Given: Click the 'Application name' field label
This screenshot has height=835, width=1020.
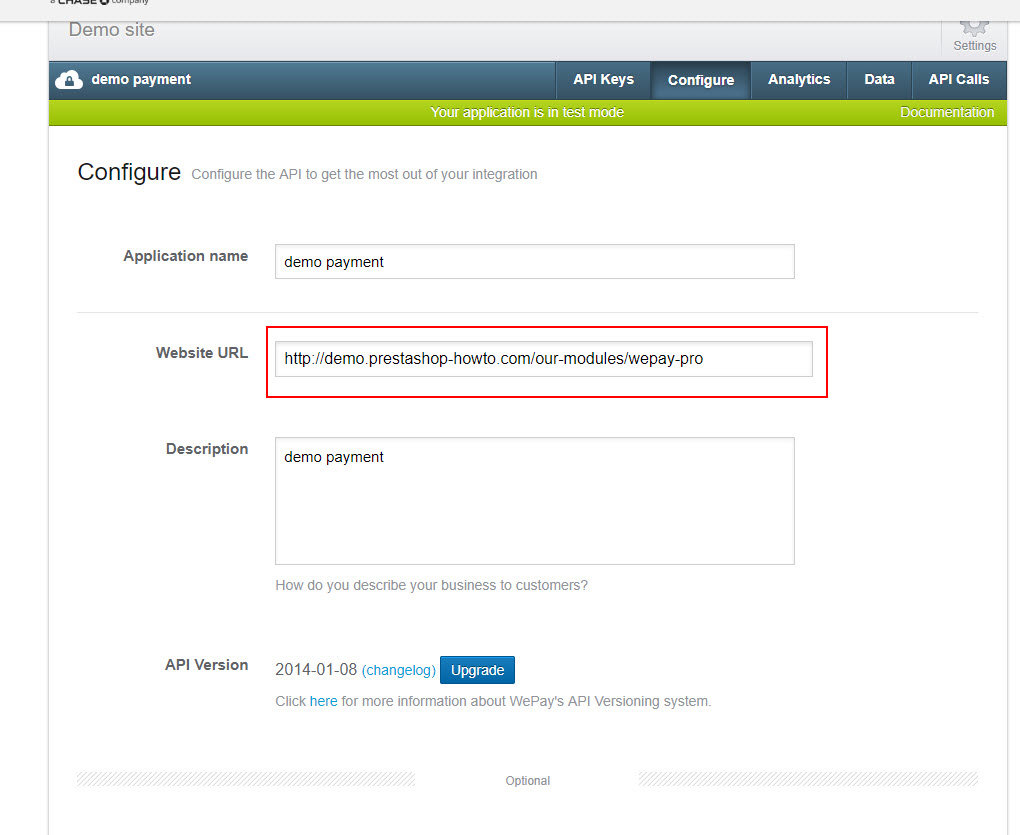Looking at the screenshot, I should pyautogui.click(x=185, y=256).
